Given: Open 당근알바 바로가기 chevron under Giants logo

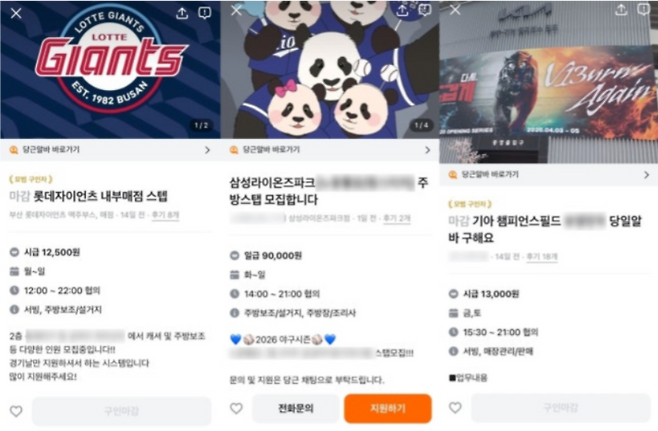Looking at the screenshot, I should (x=207, y=150).
